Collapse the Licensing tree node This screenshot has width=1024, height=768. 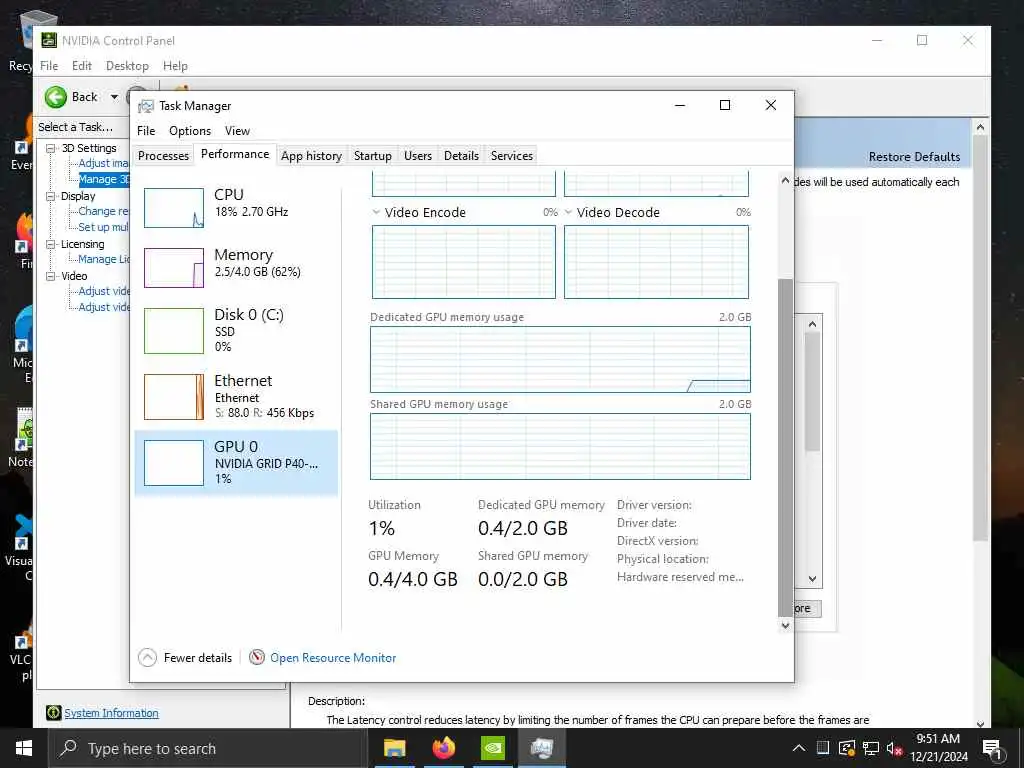click(x=50, y=244)
